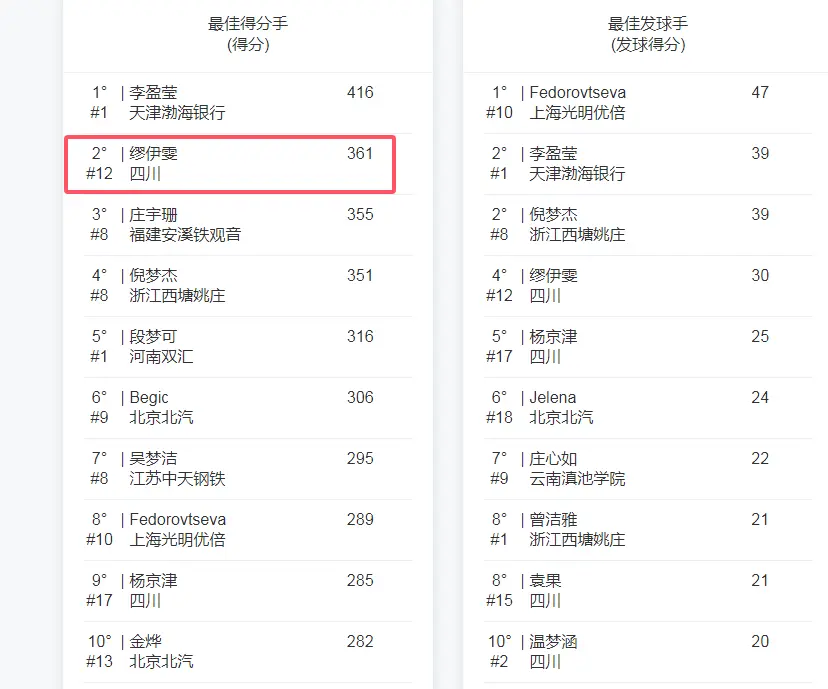Viewport: 828px width, 689px height.
Task: Click 金烨 from 北京北汽
Action: pos(146,642)
